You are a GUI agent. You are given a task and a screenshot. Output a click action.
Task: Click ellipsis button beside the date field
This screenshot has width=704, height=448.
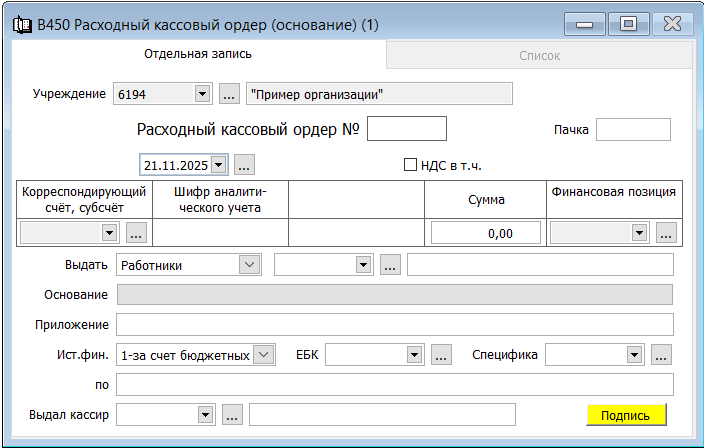245,164
